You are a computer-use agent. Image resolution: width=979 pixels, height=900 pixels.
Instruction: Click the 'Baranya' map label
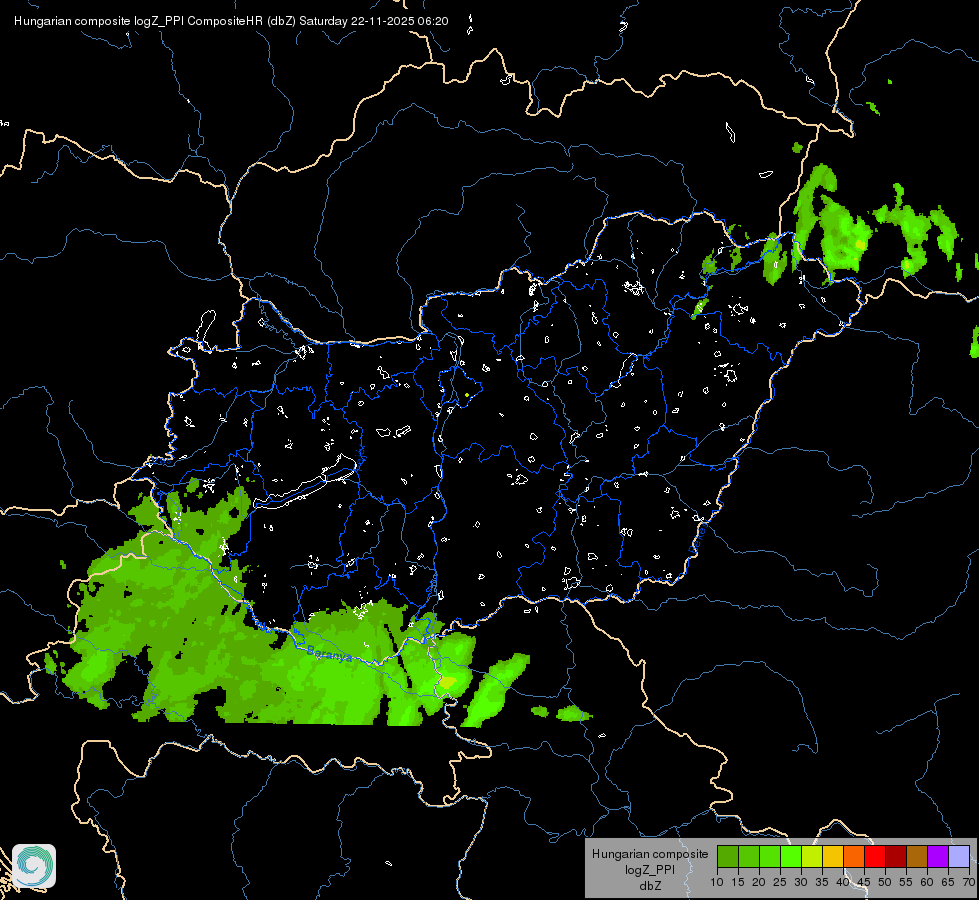coord(330,654)
